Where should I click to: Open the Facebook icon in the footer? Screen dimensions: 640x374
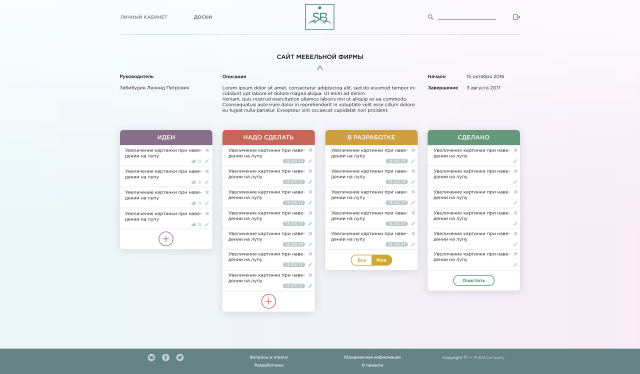point(166,358)
